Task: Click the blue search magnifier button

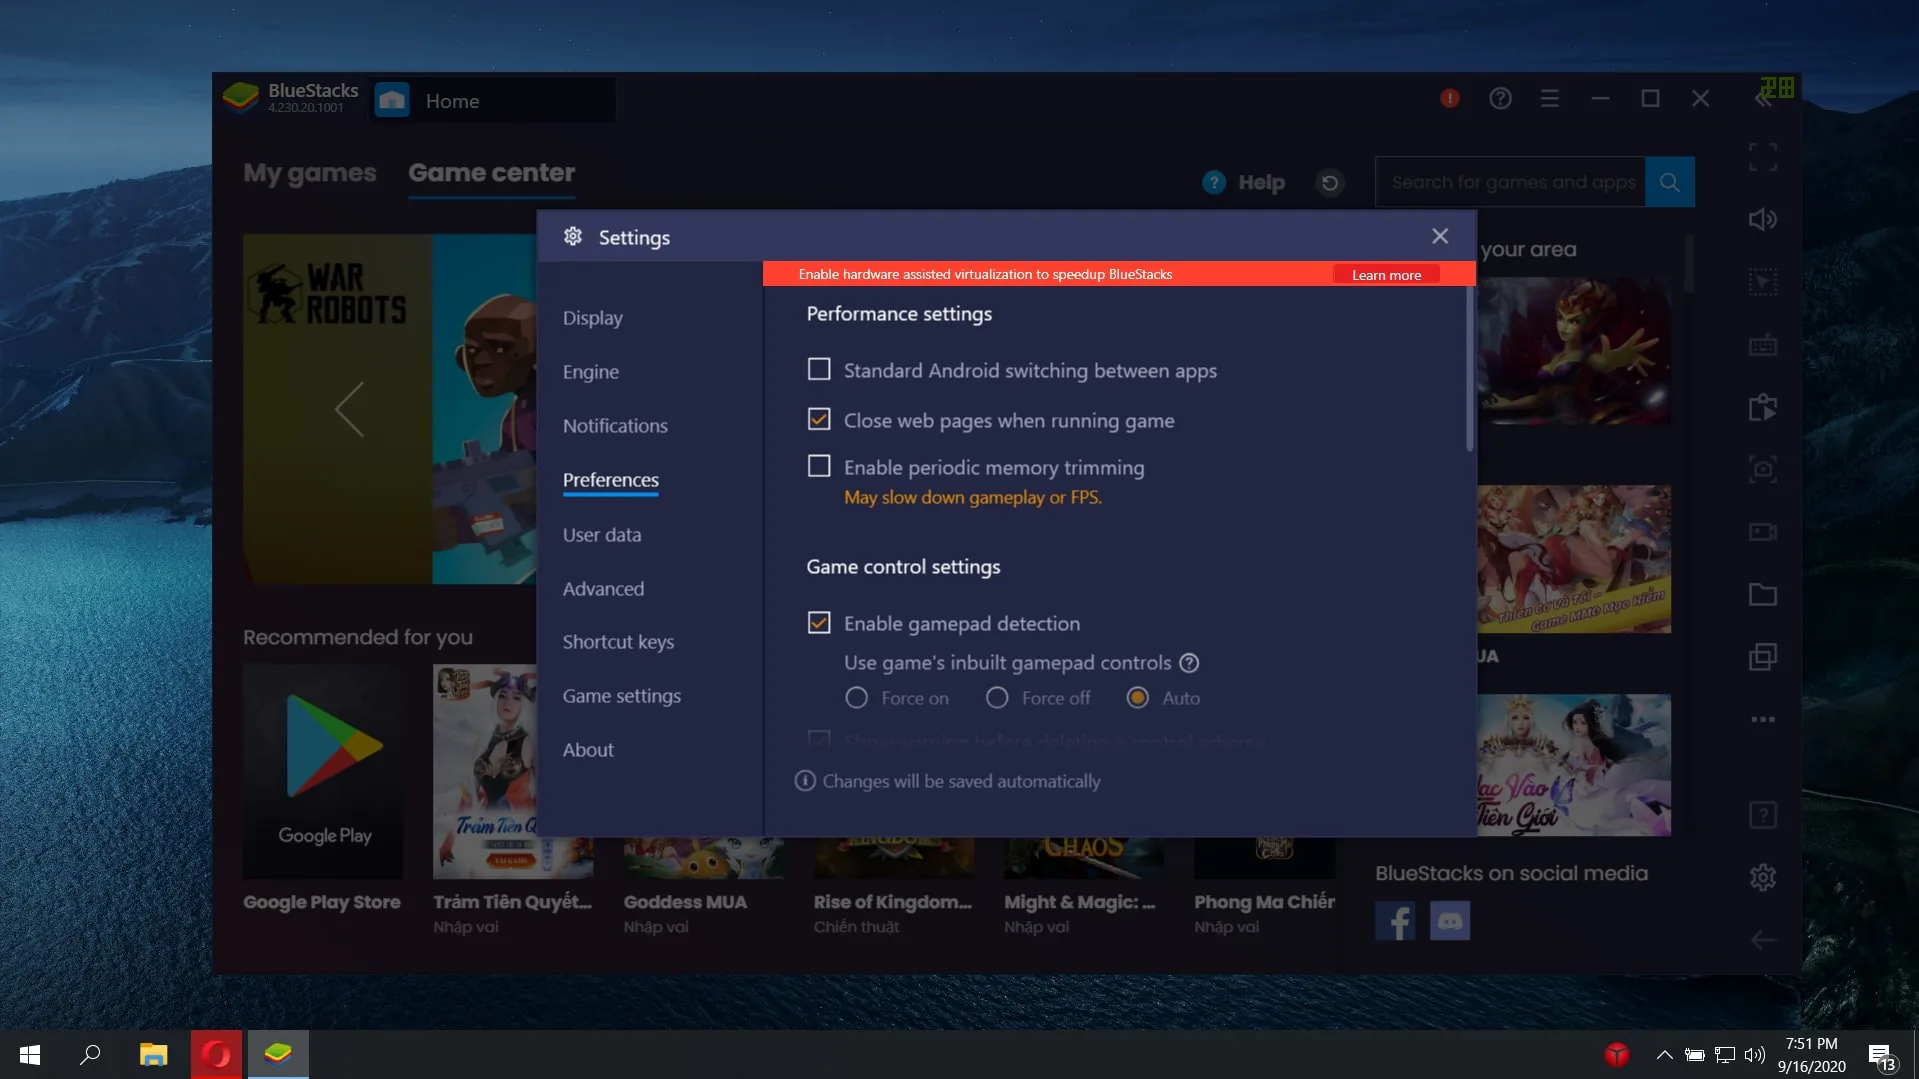Action: coord(1669,182)
